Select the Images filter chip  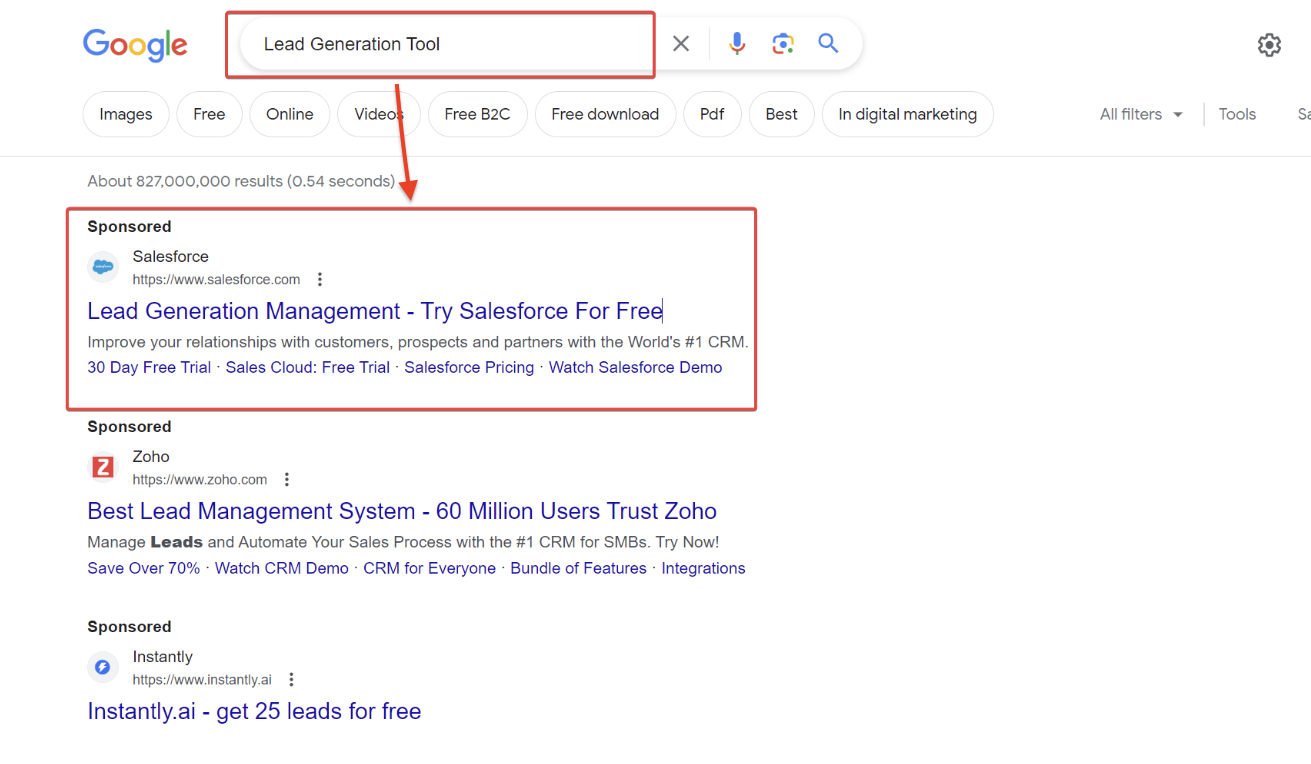point(126,114)
